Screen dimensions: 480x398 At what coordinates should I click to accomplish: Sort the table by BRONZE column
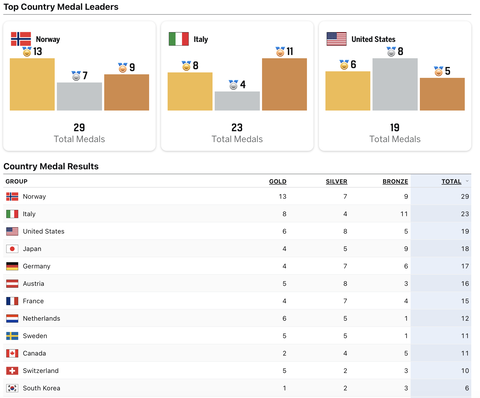coord(395,181)
